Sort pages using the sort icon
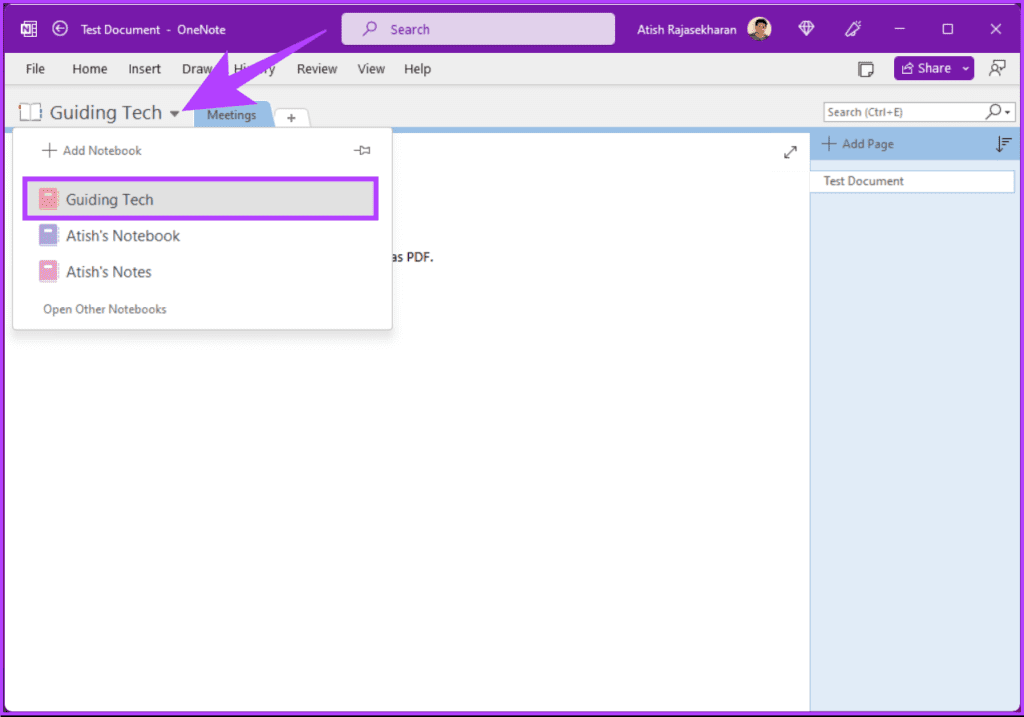 click(1004, 144)
